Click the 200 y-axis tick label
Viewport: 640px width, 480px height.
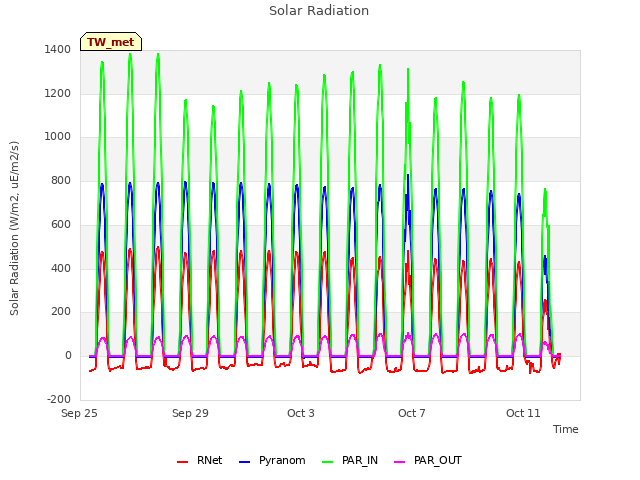(x=61, y=312)
